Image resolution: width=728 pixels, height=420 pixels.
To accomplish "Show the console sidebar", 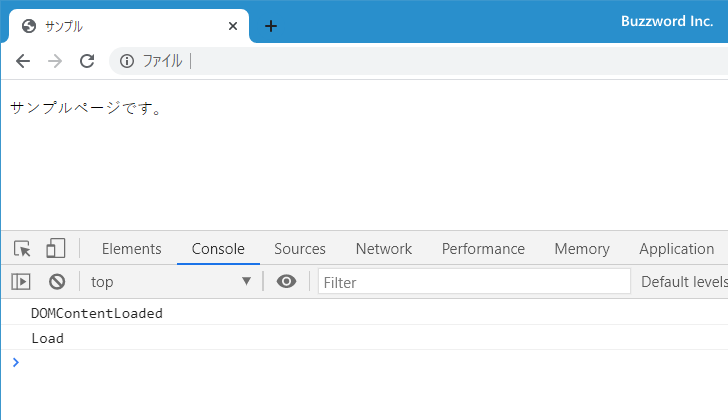I will (21, 282).
